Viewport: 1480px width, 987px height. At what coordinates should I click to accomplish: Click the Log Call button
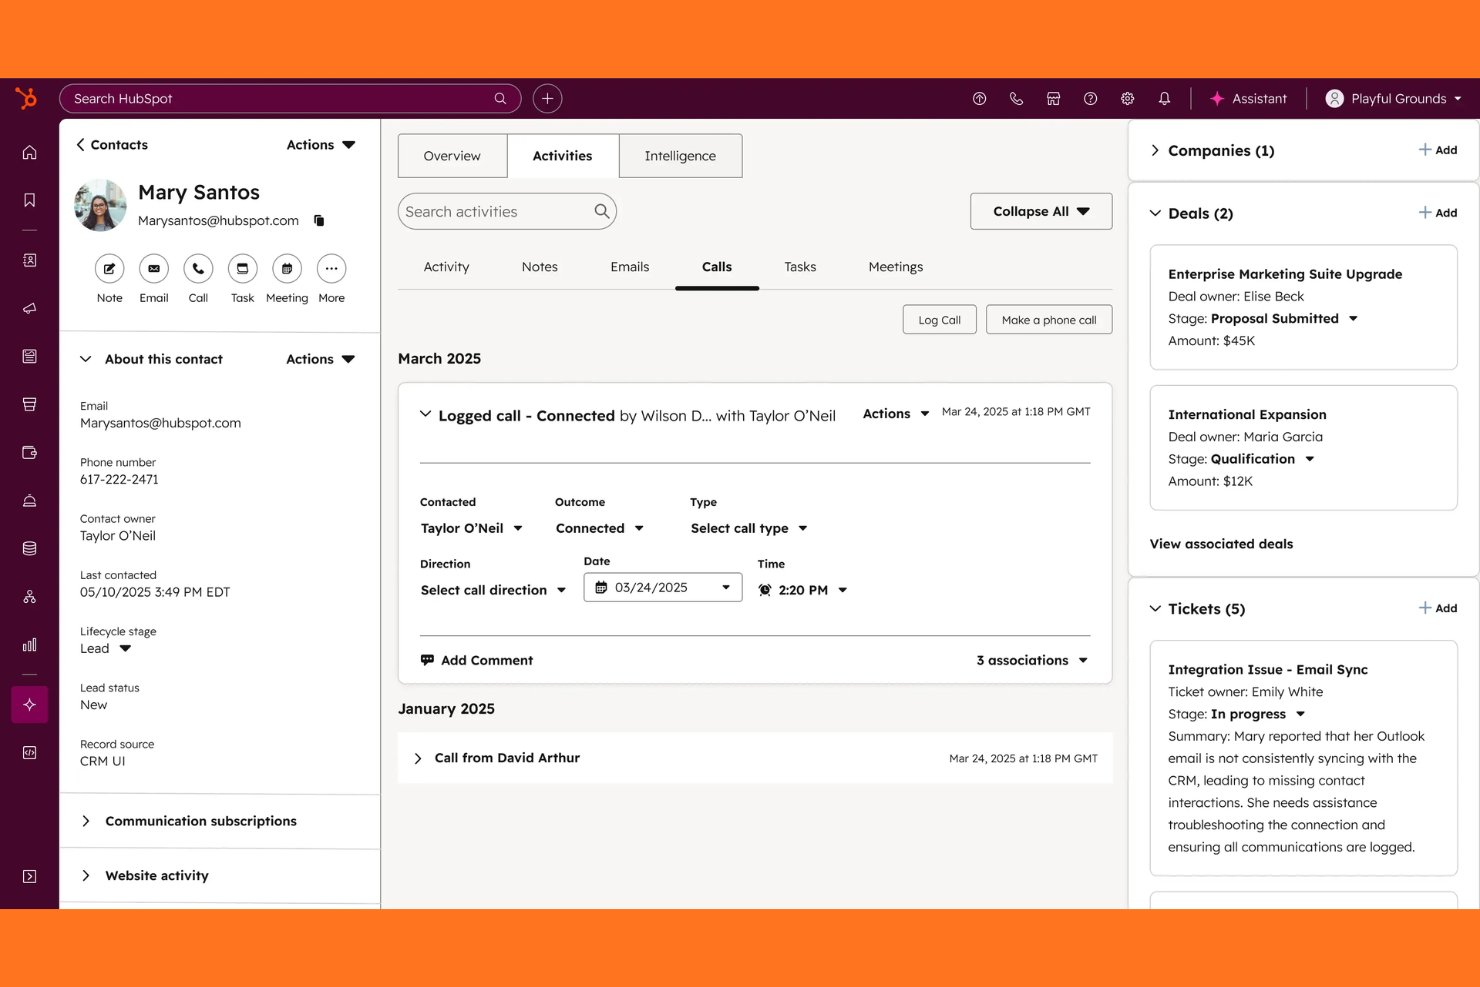point(939,319)
